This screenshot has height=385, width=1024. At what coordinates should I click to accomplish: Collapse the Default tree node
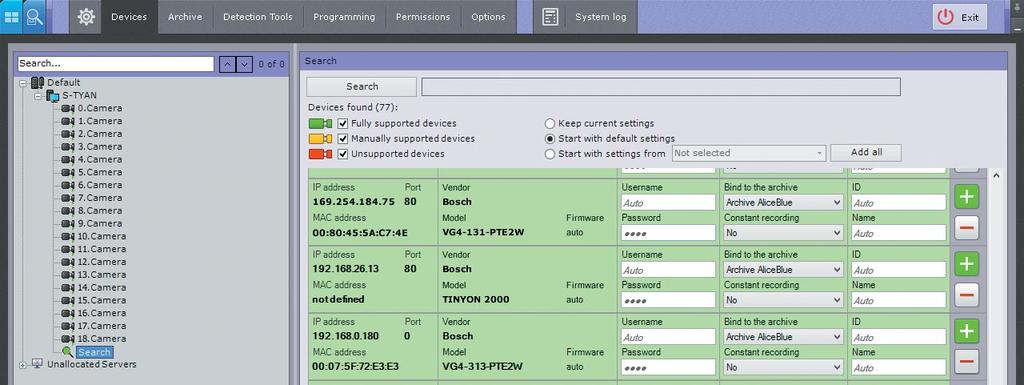click(x=23, y=83)
